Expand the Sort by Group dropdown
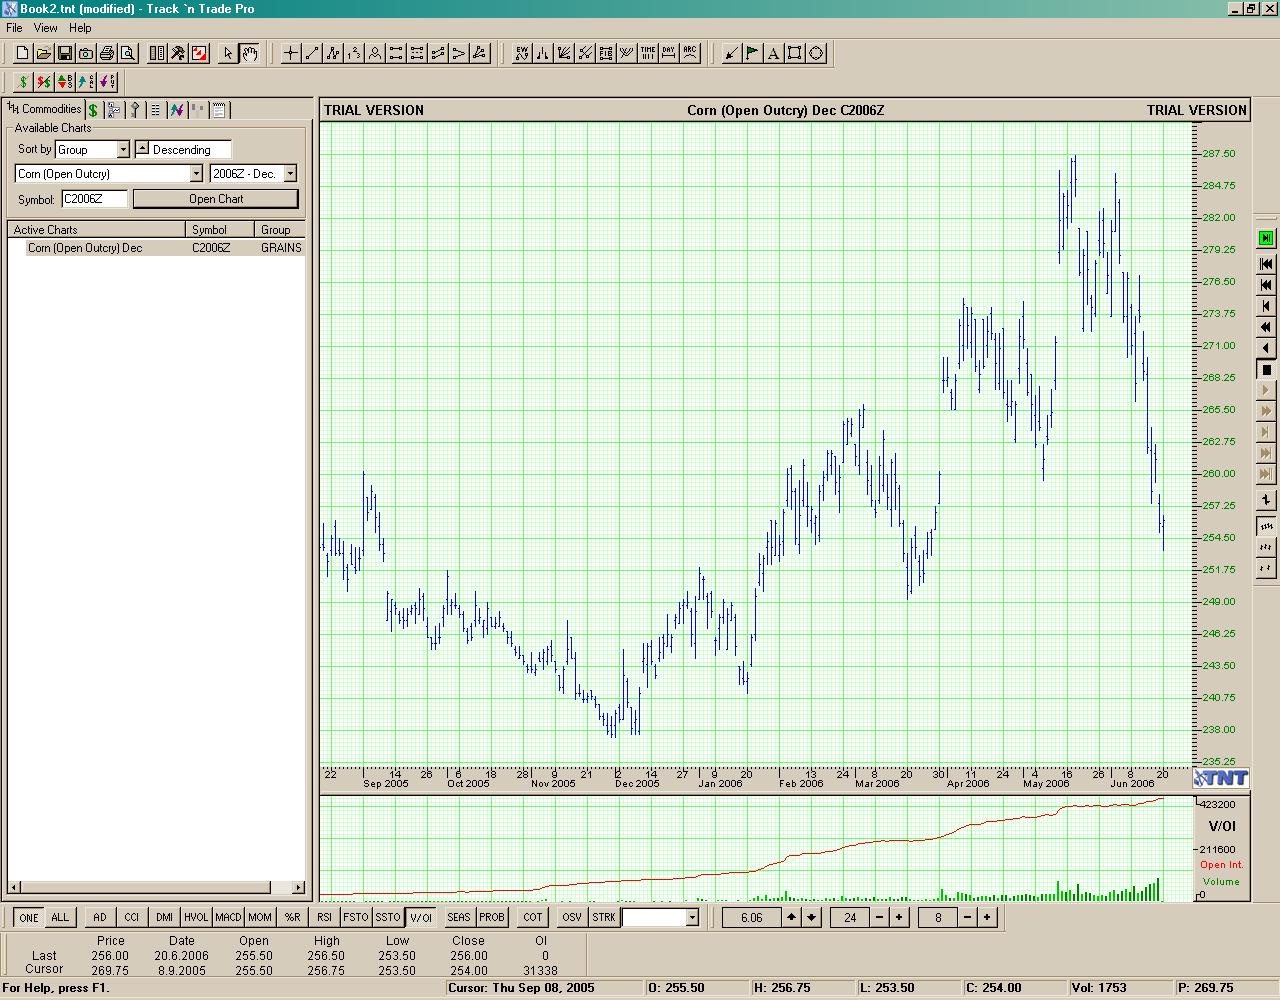Screen dimensions: 1280x1000 pyautogui.click(x=123, y=149)
